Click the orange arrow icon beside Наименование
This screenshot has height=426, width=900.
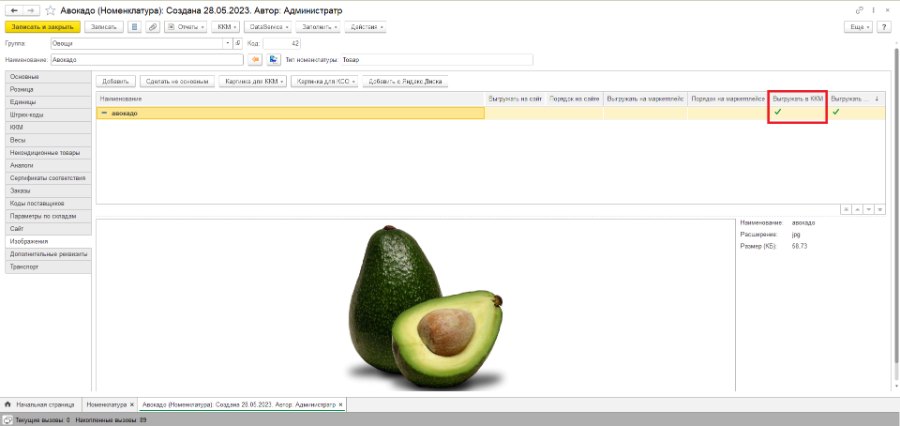click(x=255, y=59)
